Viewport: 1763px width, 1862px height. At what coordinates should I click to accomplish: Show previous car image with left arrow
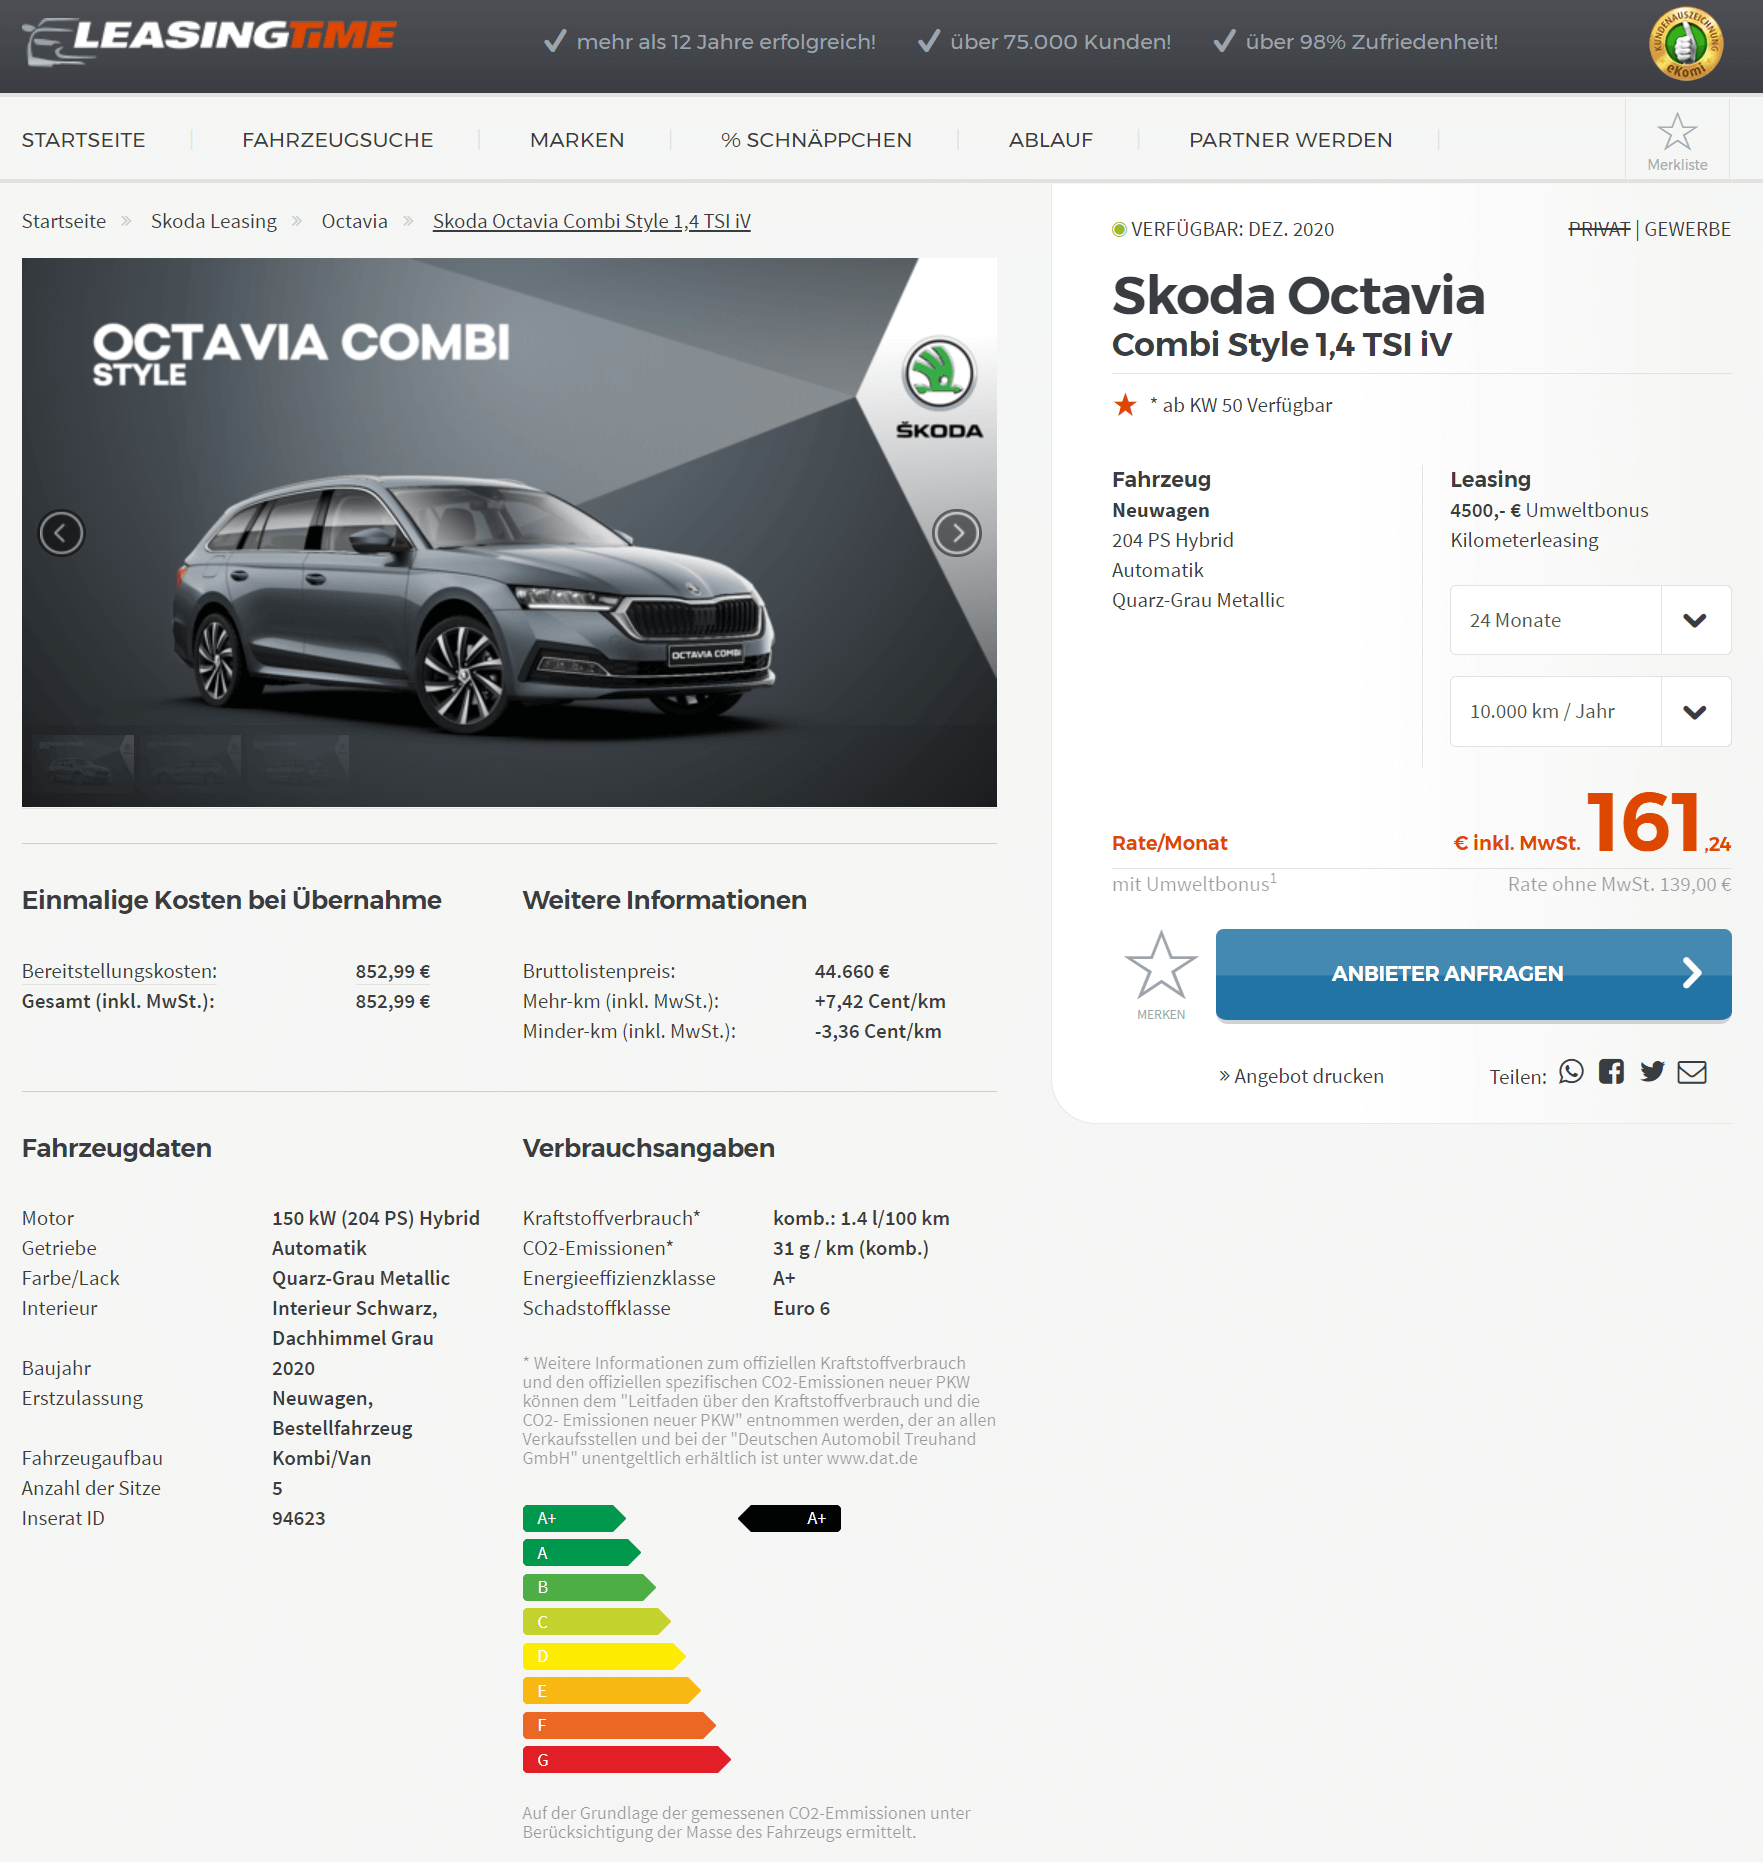[x=61, y=532]
